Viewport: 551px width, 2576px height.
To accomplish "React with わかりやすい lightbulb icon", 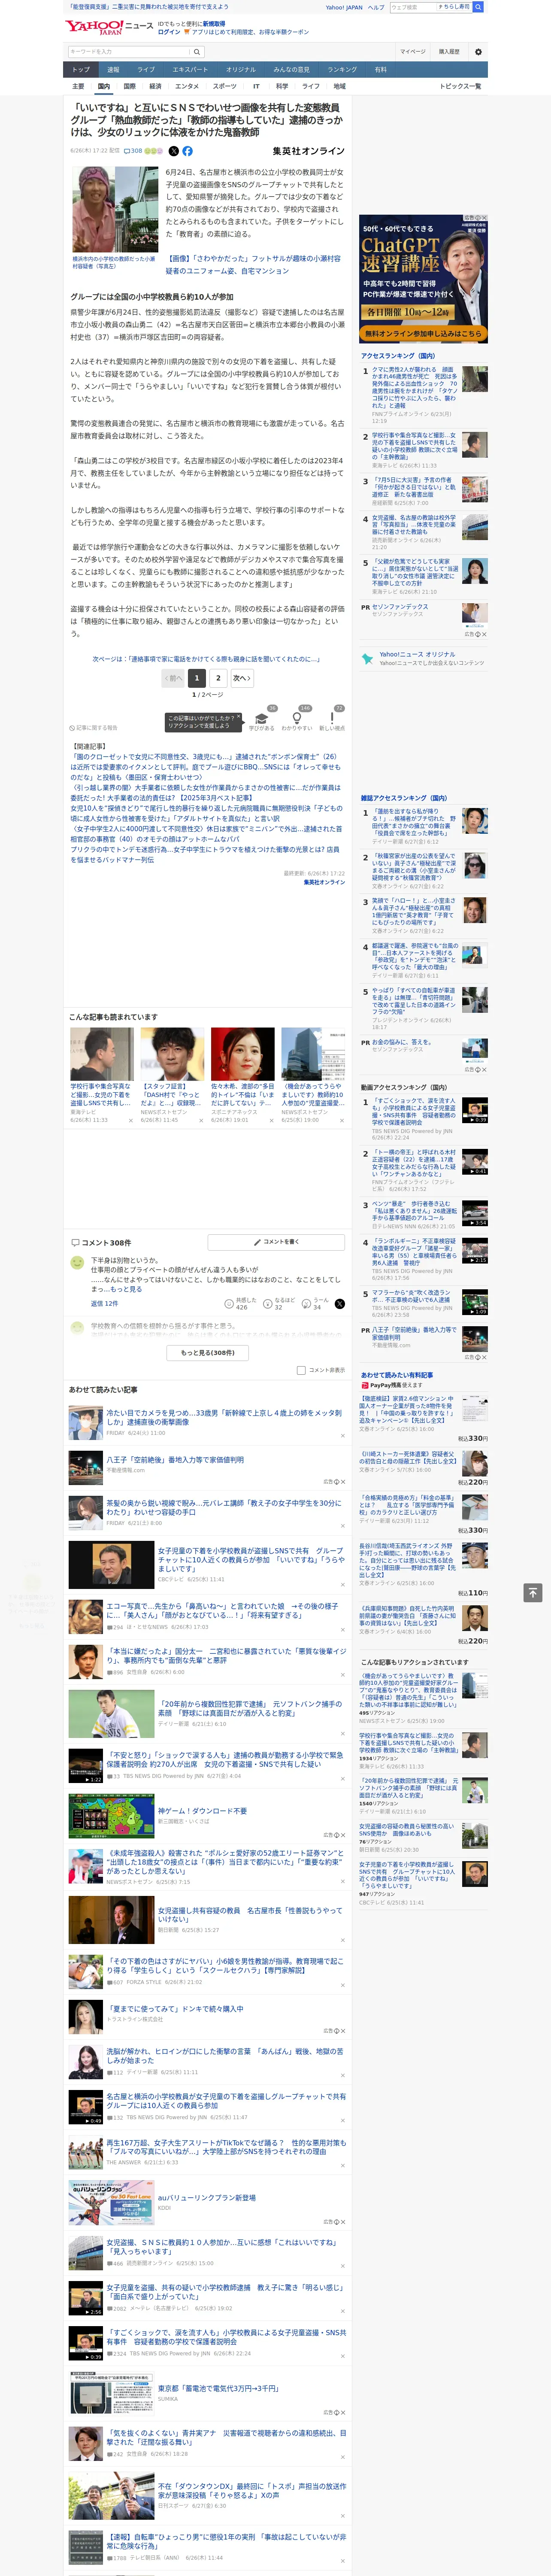I will [x=296, y=718].
